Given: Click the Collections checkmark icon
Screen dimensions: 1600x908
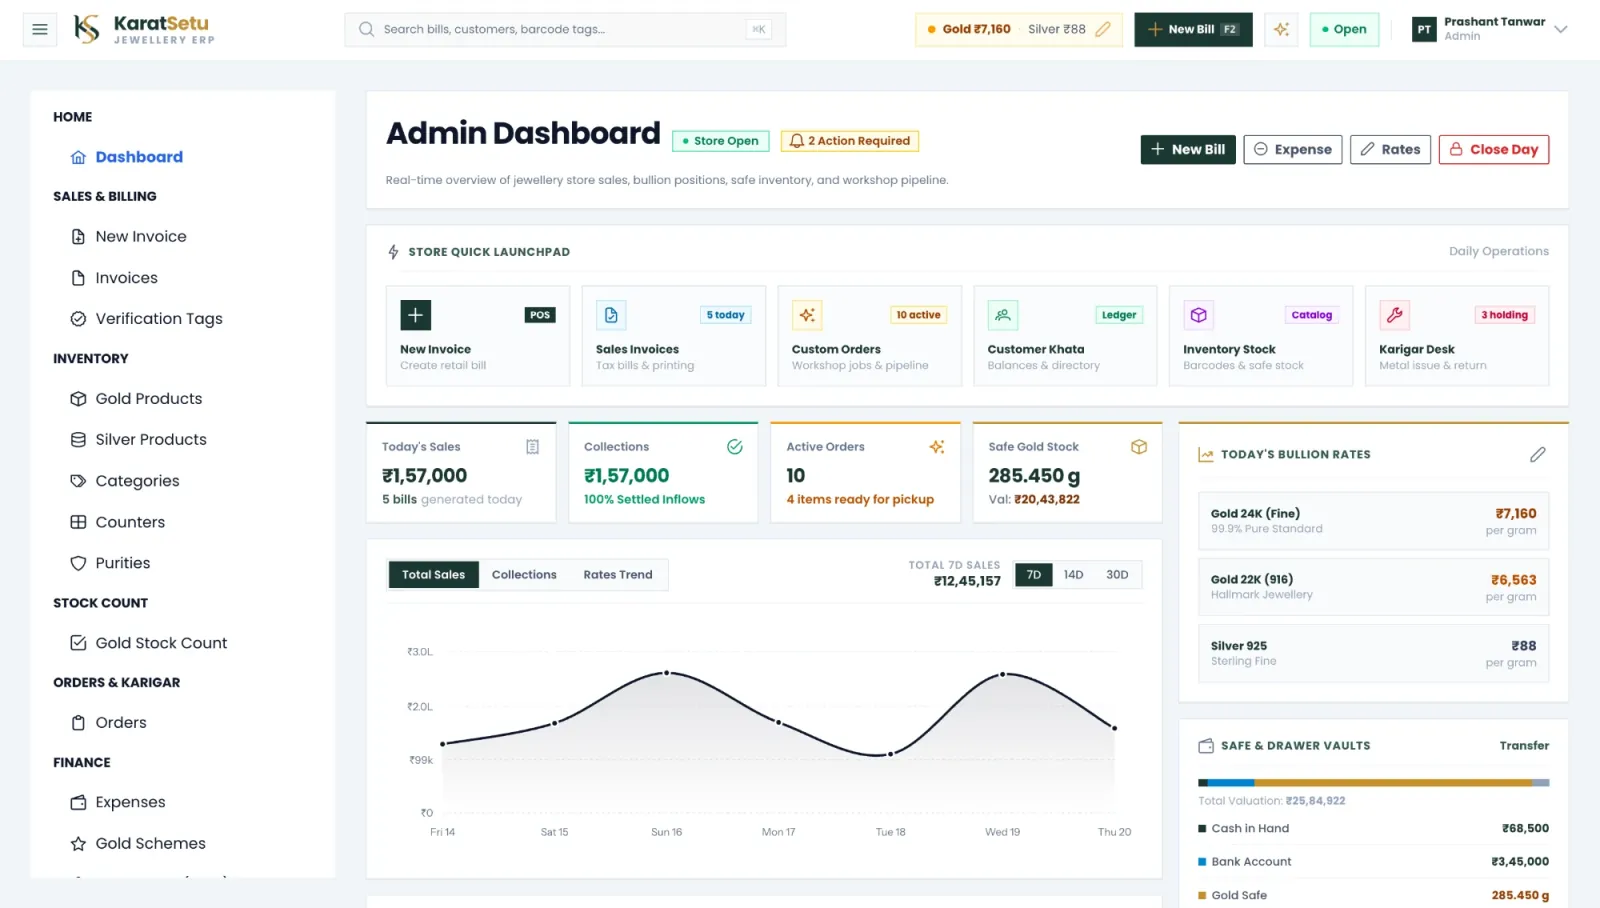Looking at the screenshot, I should coord(735,447).
